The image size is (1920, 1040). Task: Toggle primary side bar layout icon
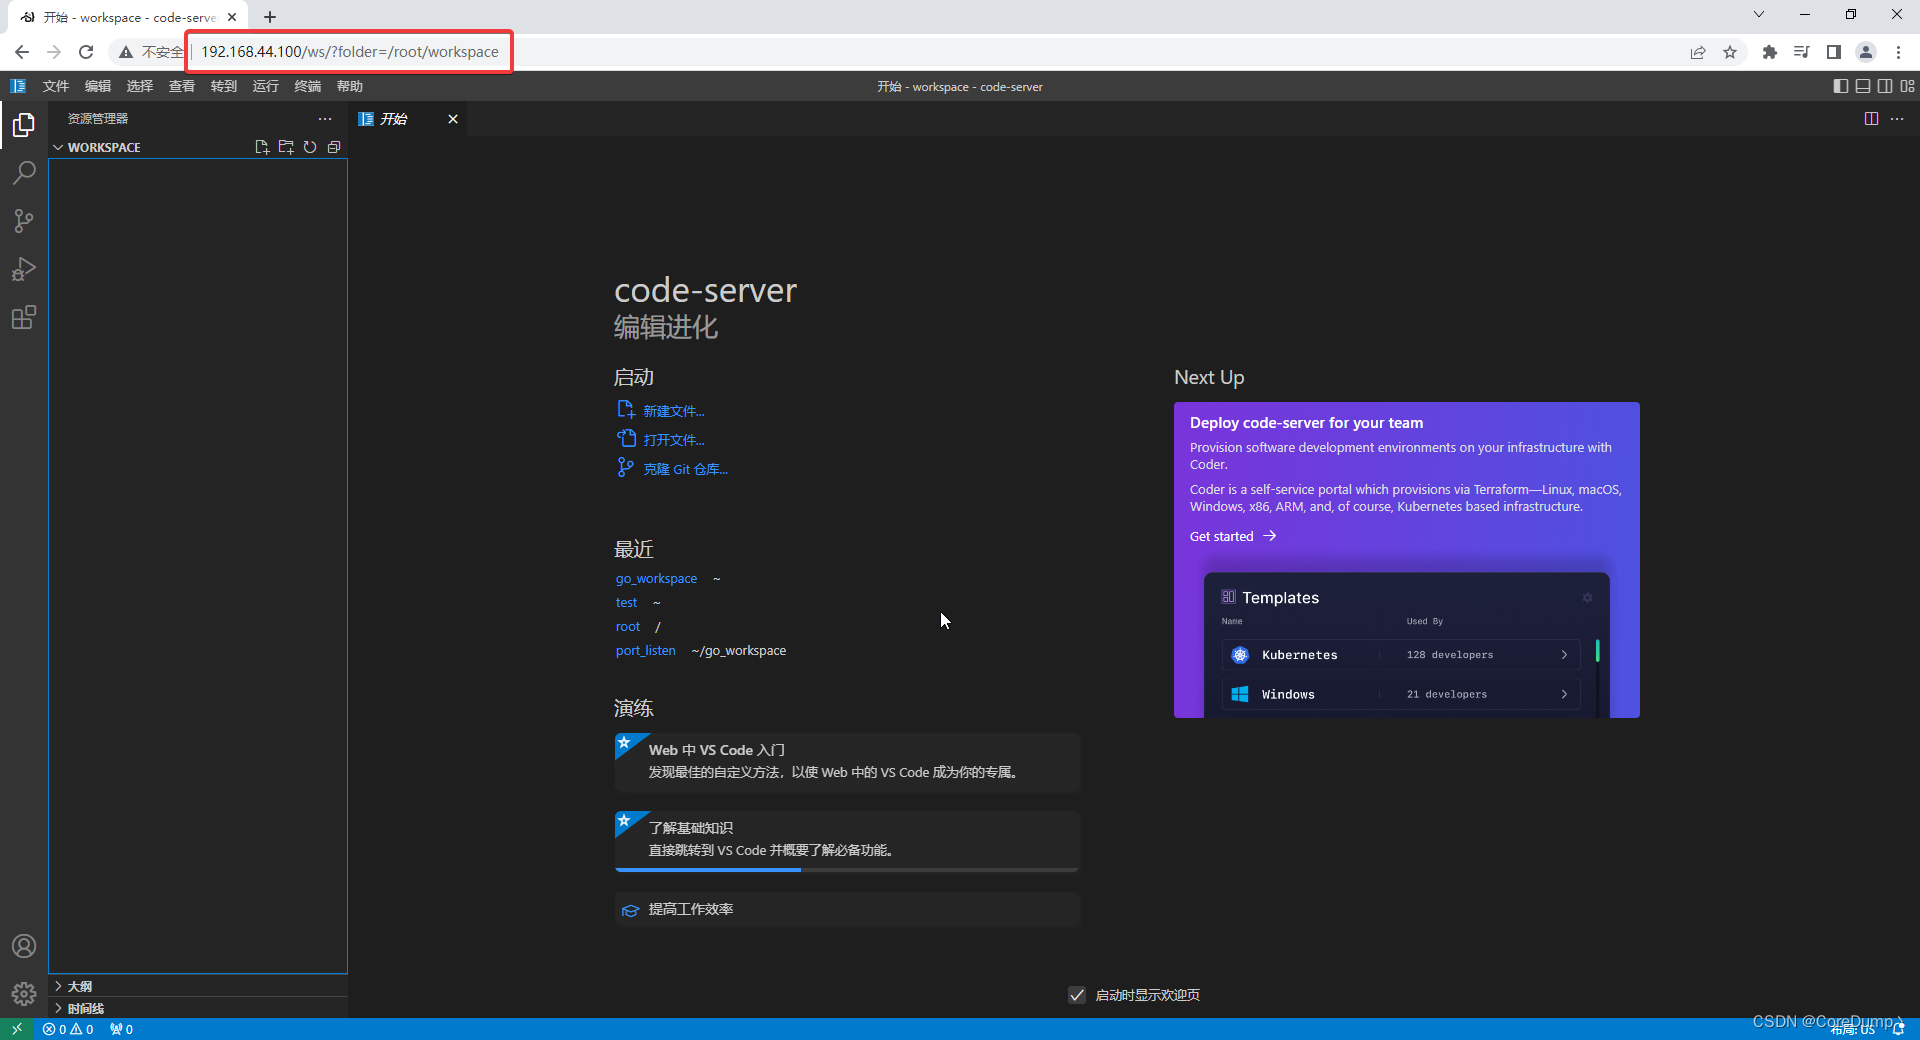click(1840, 86)
